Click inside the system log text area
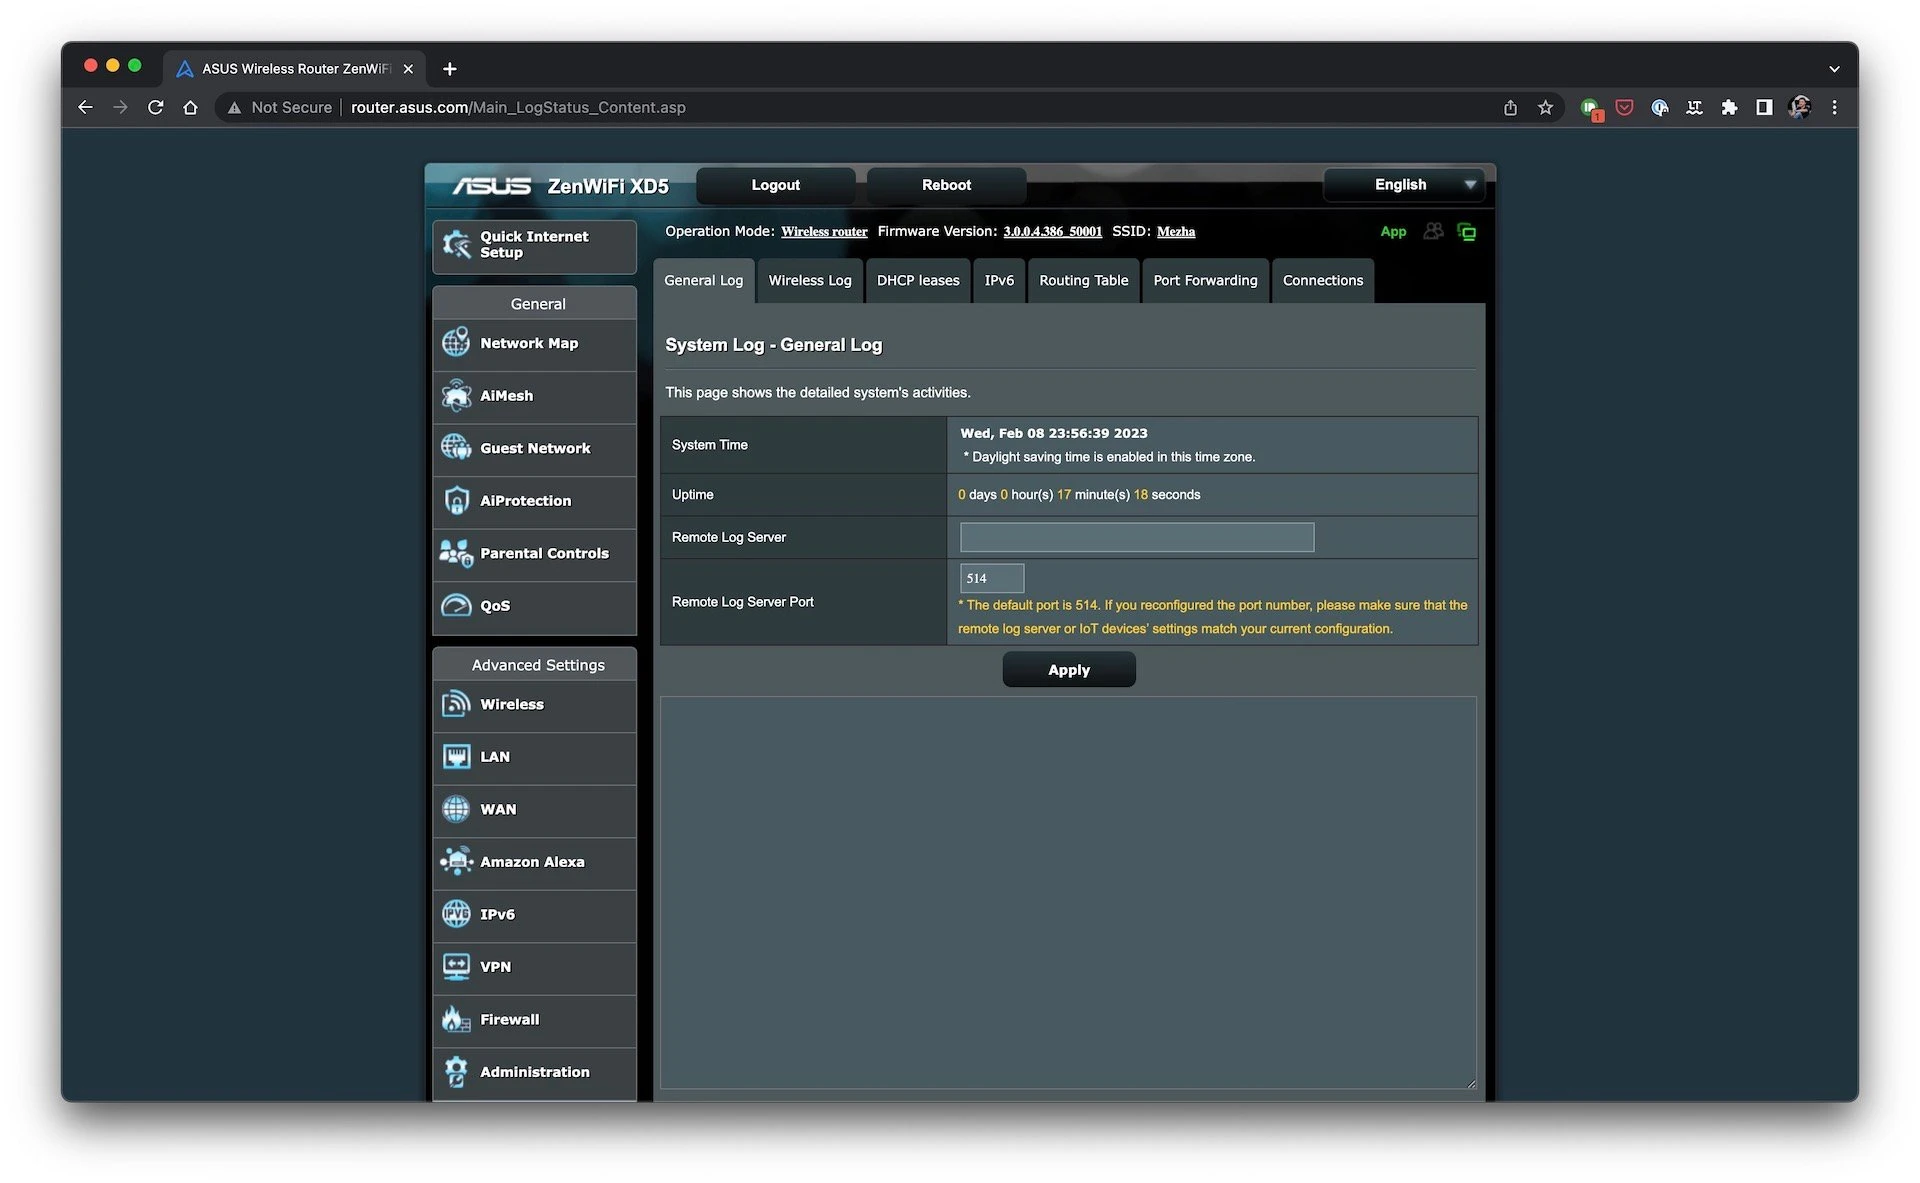 pos(1068,892)
